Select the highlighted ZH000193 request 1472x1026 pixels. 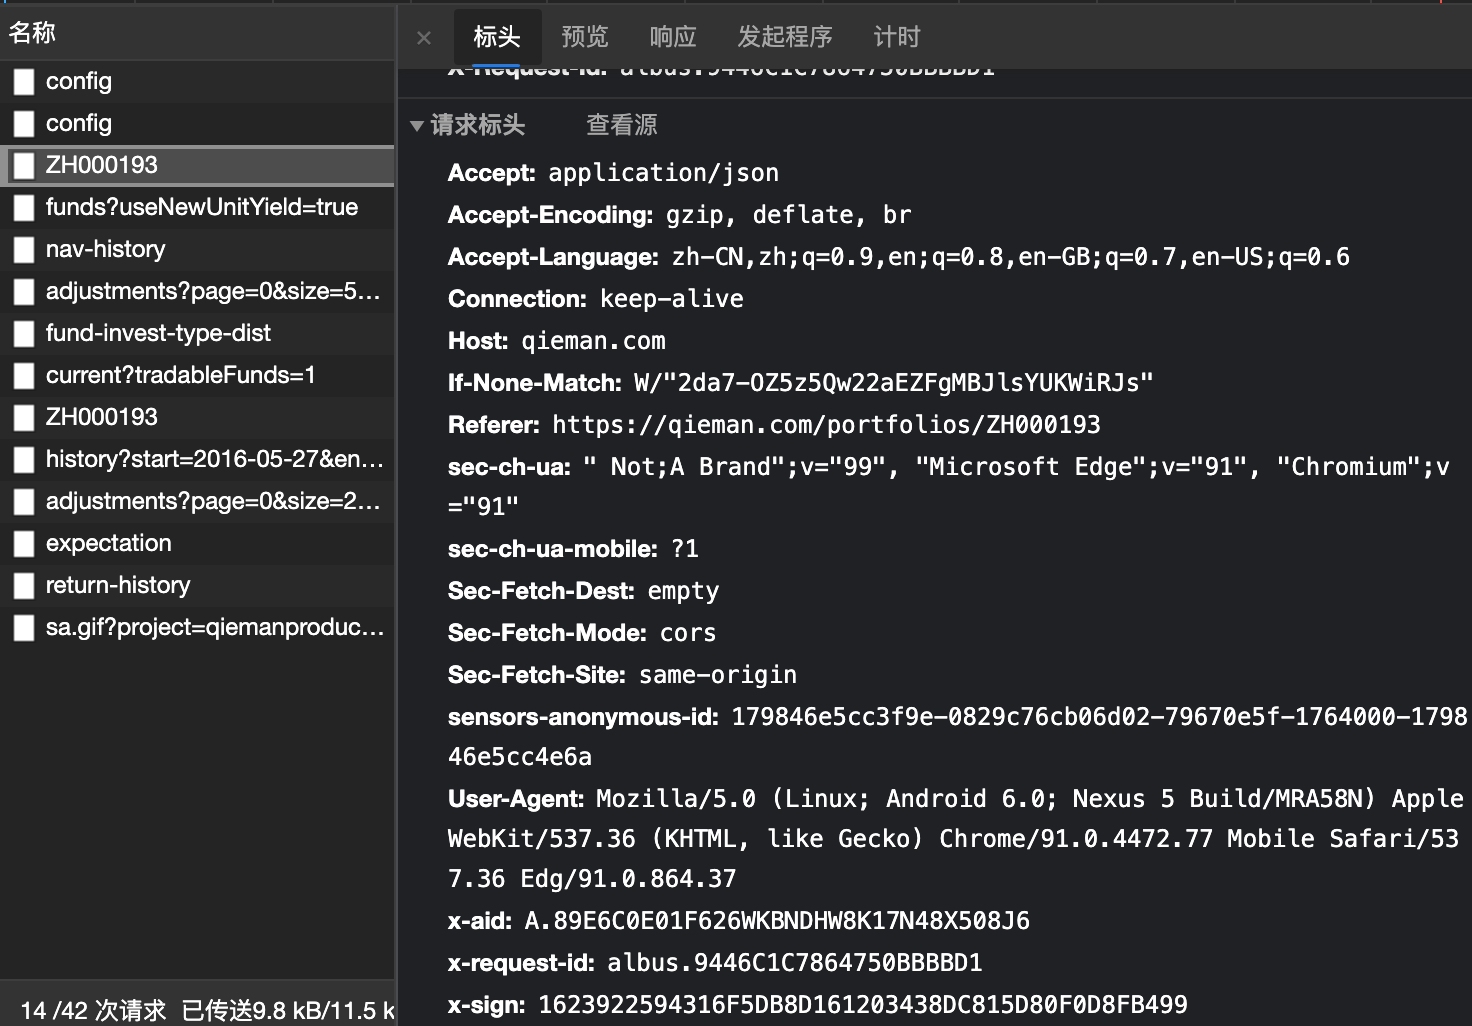coord(197,165)
